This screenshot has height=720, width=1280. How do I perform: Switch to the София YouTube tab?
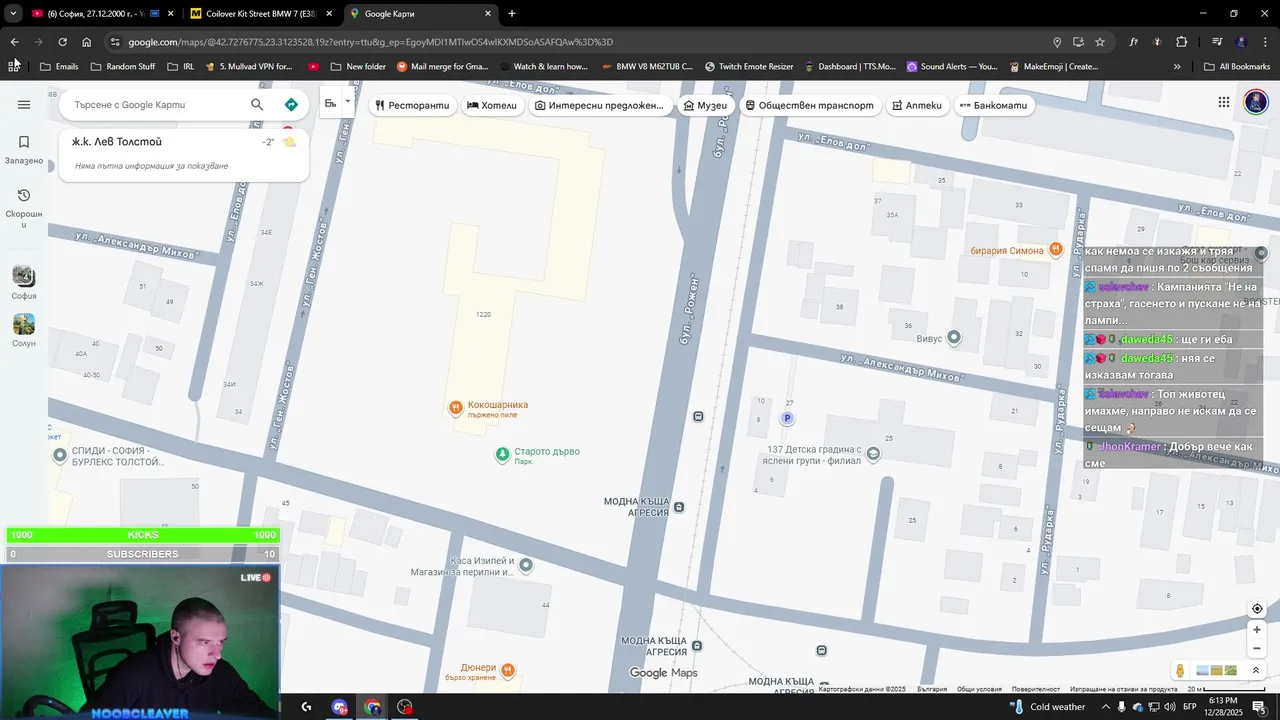[x=96, y=14]
